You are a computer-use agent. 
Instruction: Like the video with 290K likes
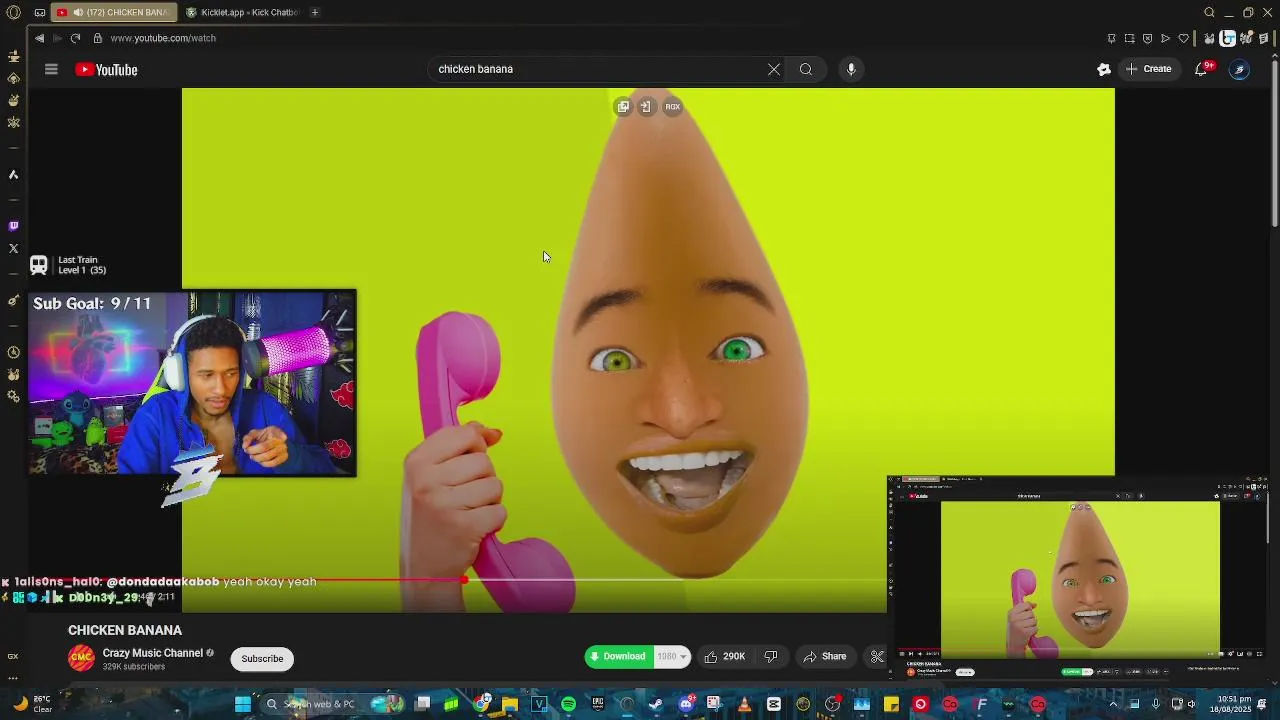[x=724, y=656]
